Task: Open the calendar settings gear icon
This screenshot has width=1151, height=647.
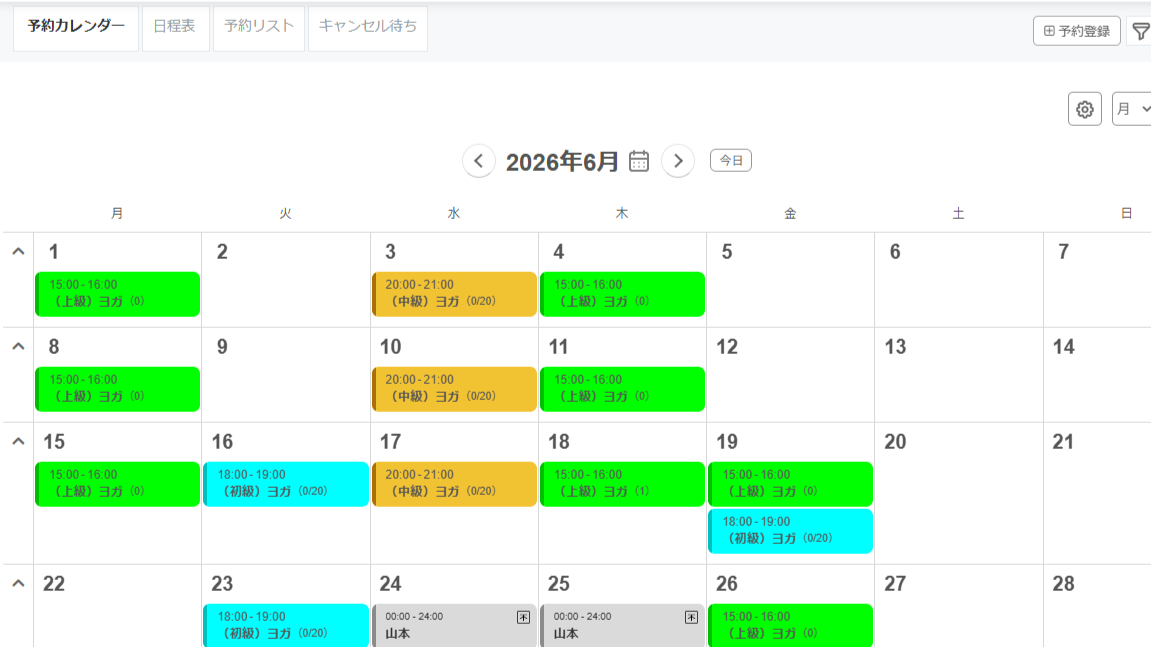Action: (1084, 109)
